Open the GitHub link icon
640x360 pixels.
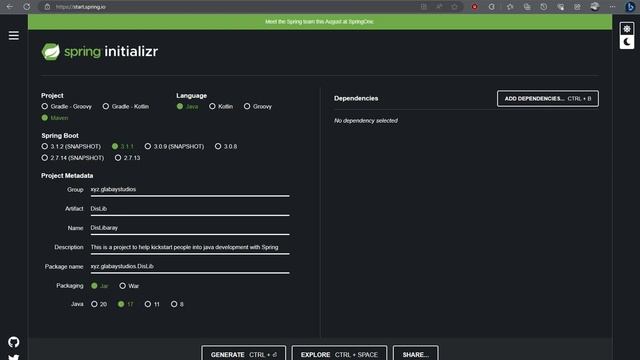tap(13, 342)
